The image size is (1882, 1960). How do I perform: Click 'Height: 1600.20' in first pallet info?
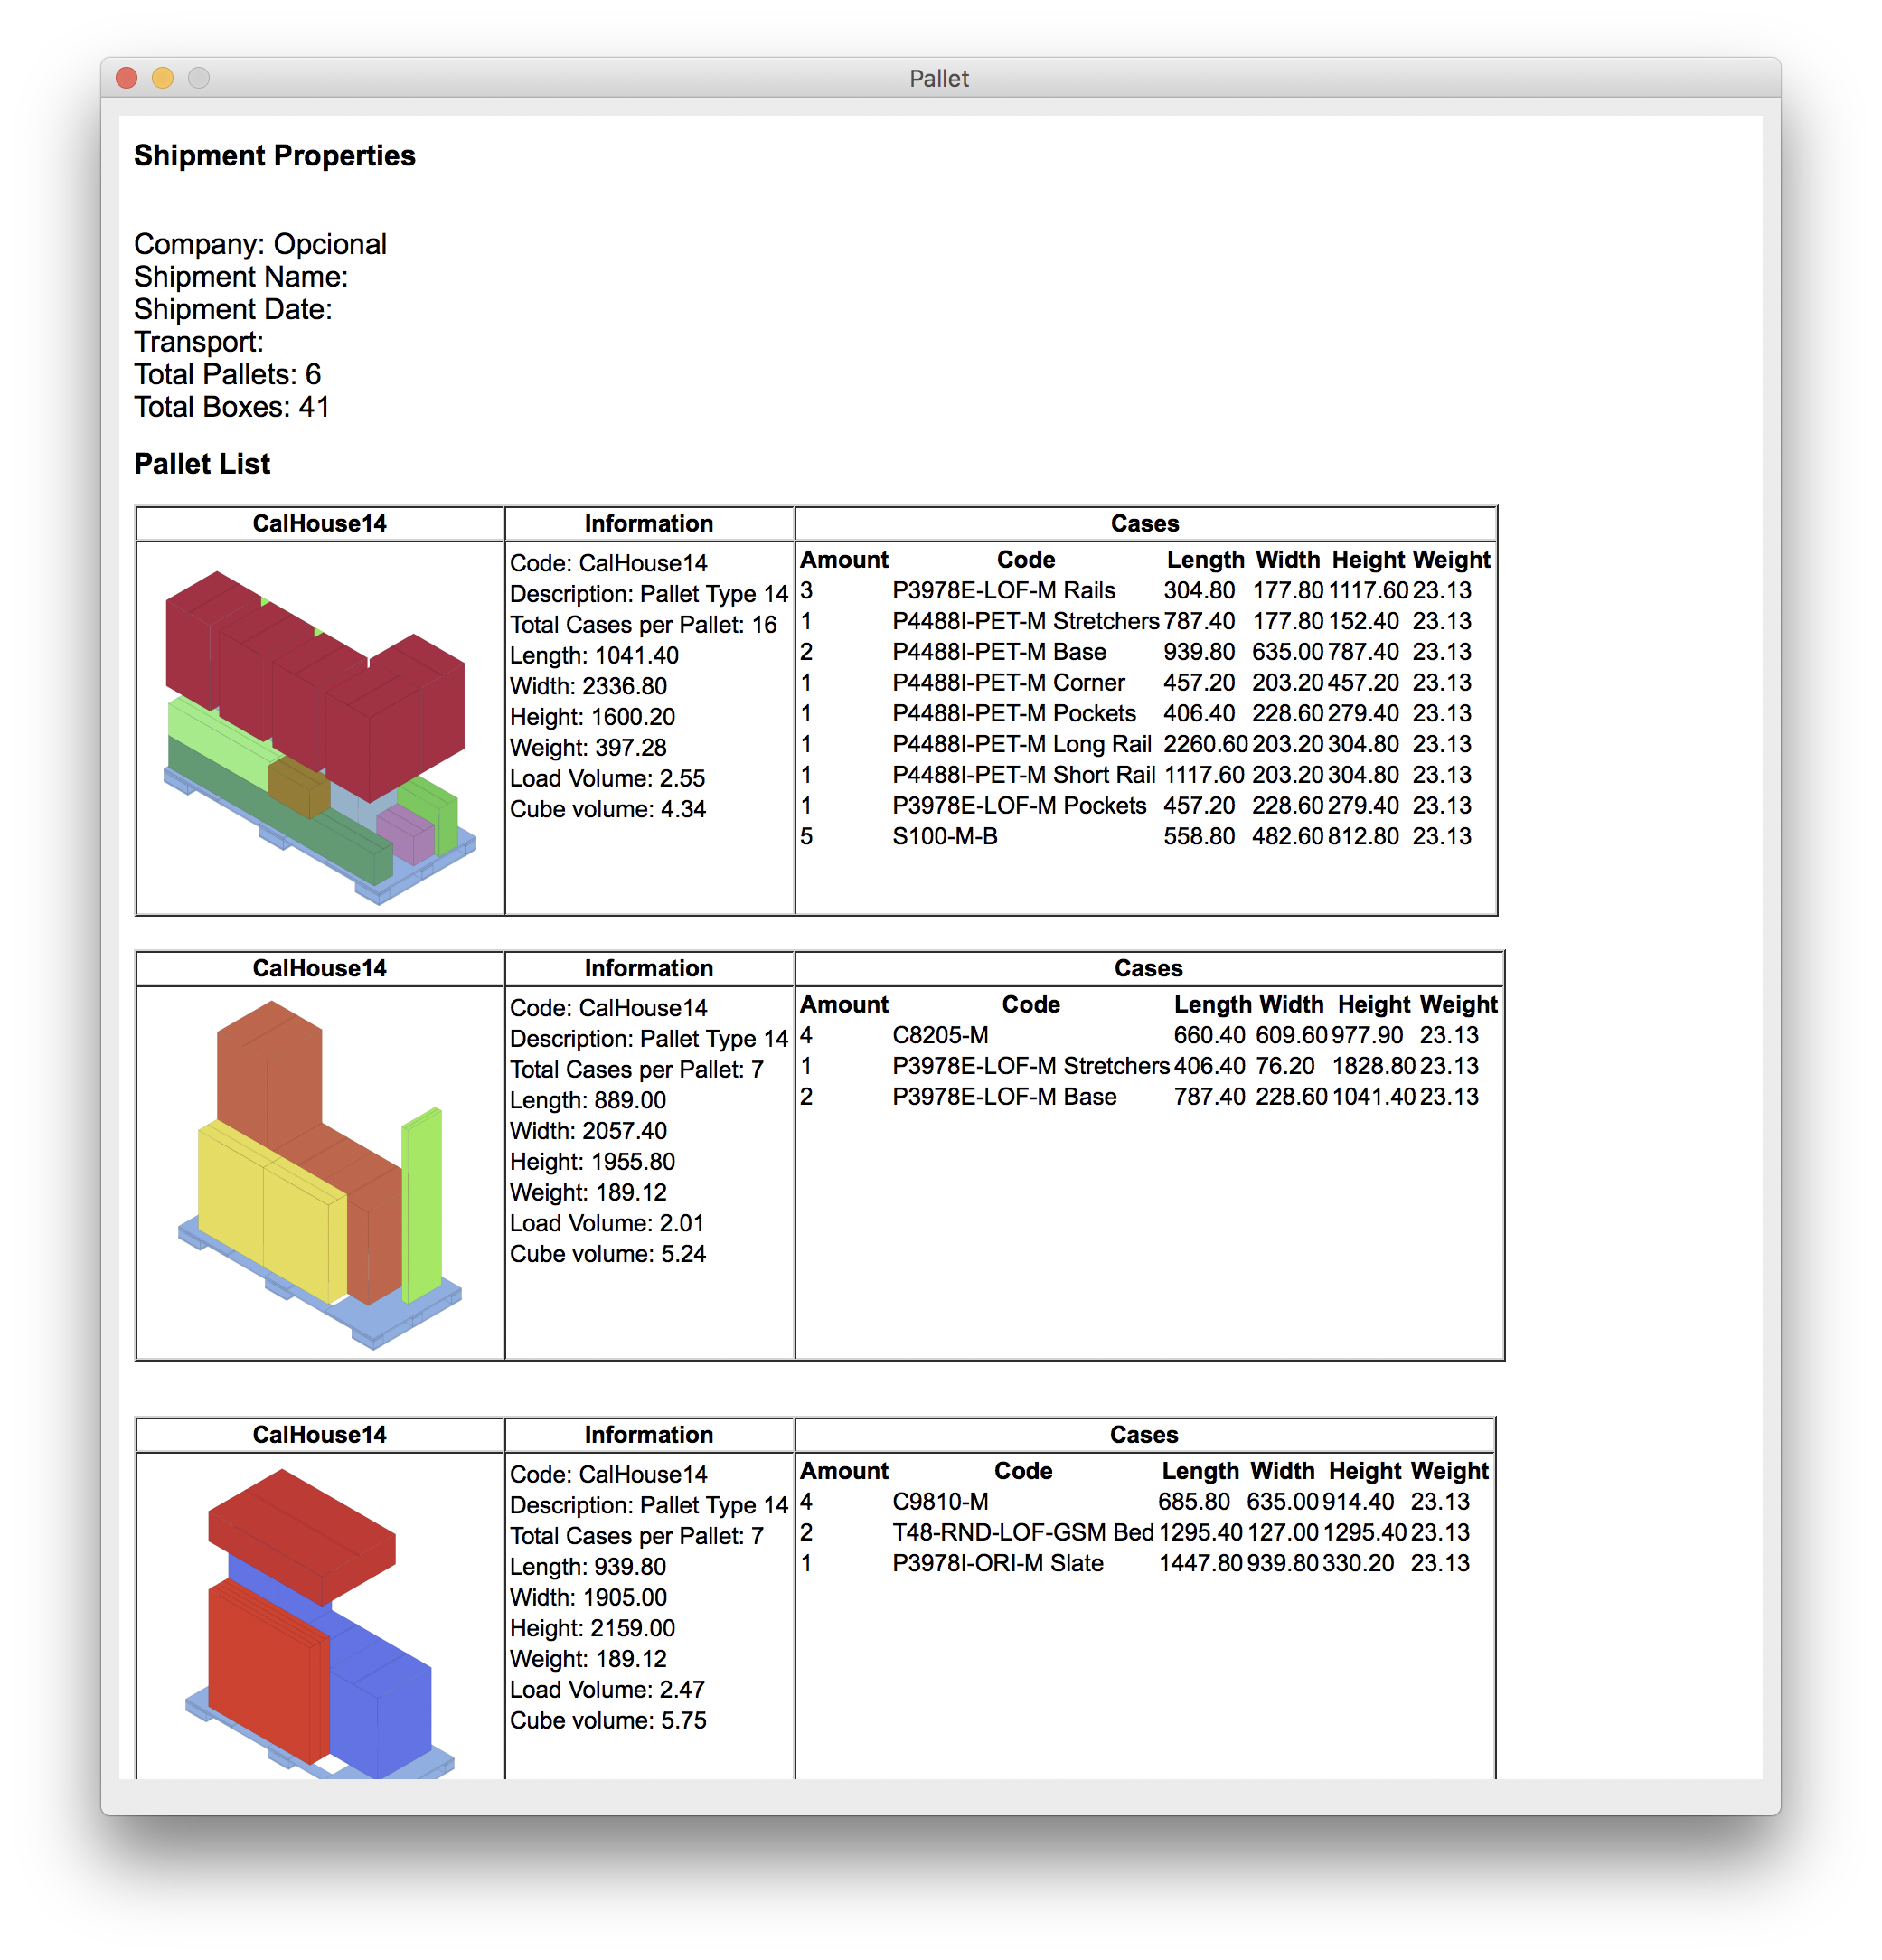tap(592, 717)
